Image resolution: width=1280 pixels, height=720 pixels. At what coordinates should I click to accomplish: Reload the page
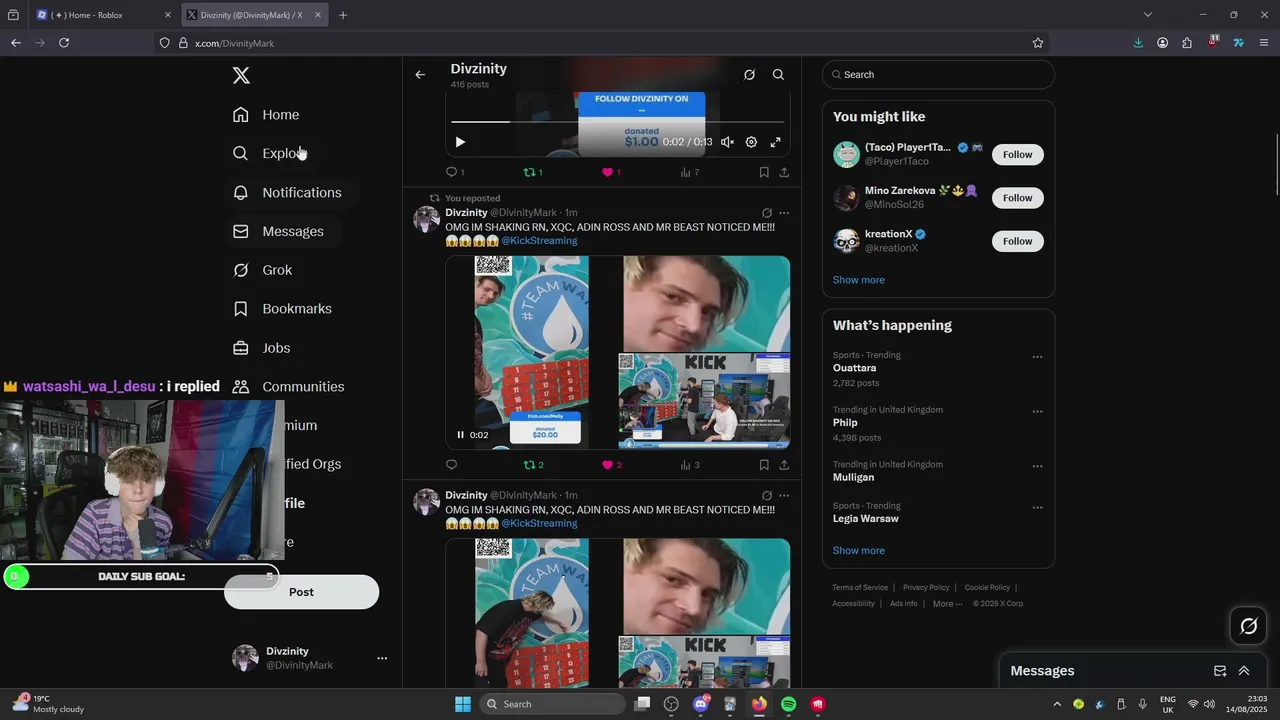pyautogui.click(x=64, y=43)
